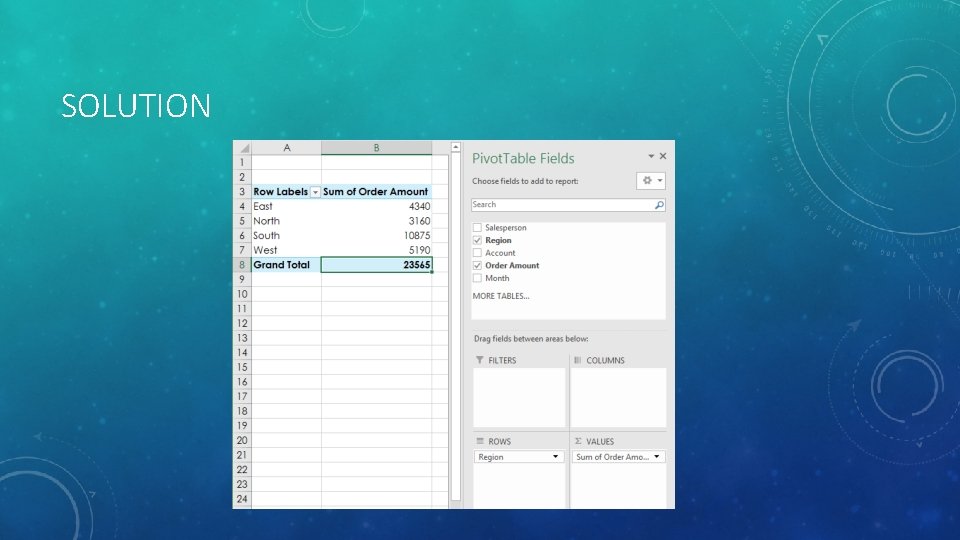This screenshot has height=540, width=960.
Task: Select the Grand Total value 23565
Action: [377, 264]
